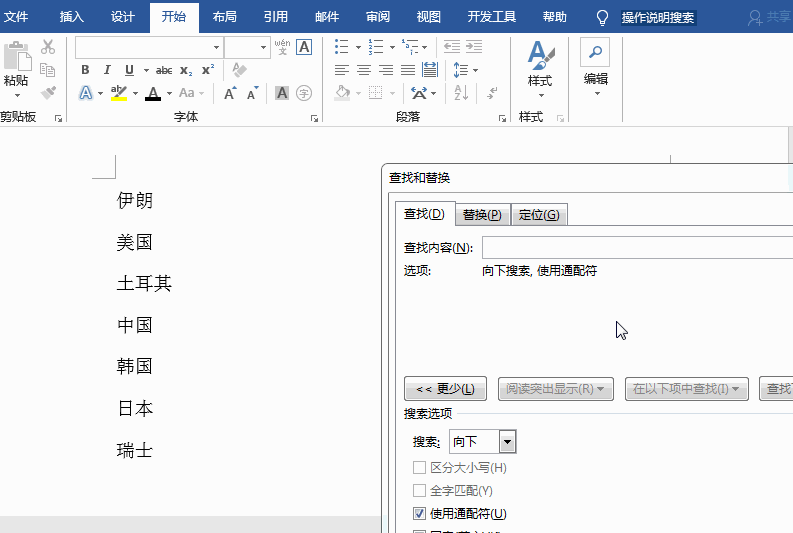This screenshot has width=793, height=533.
Task: Open the 搜索 direction dropdown (向下)
Action: (x=507, y=442)
